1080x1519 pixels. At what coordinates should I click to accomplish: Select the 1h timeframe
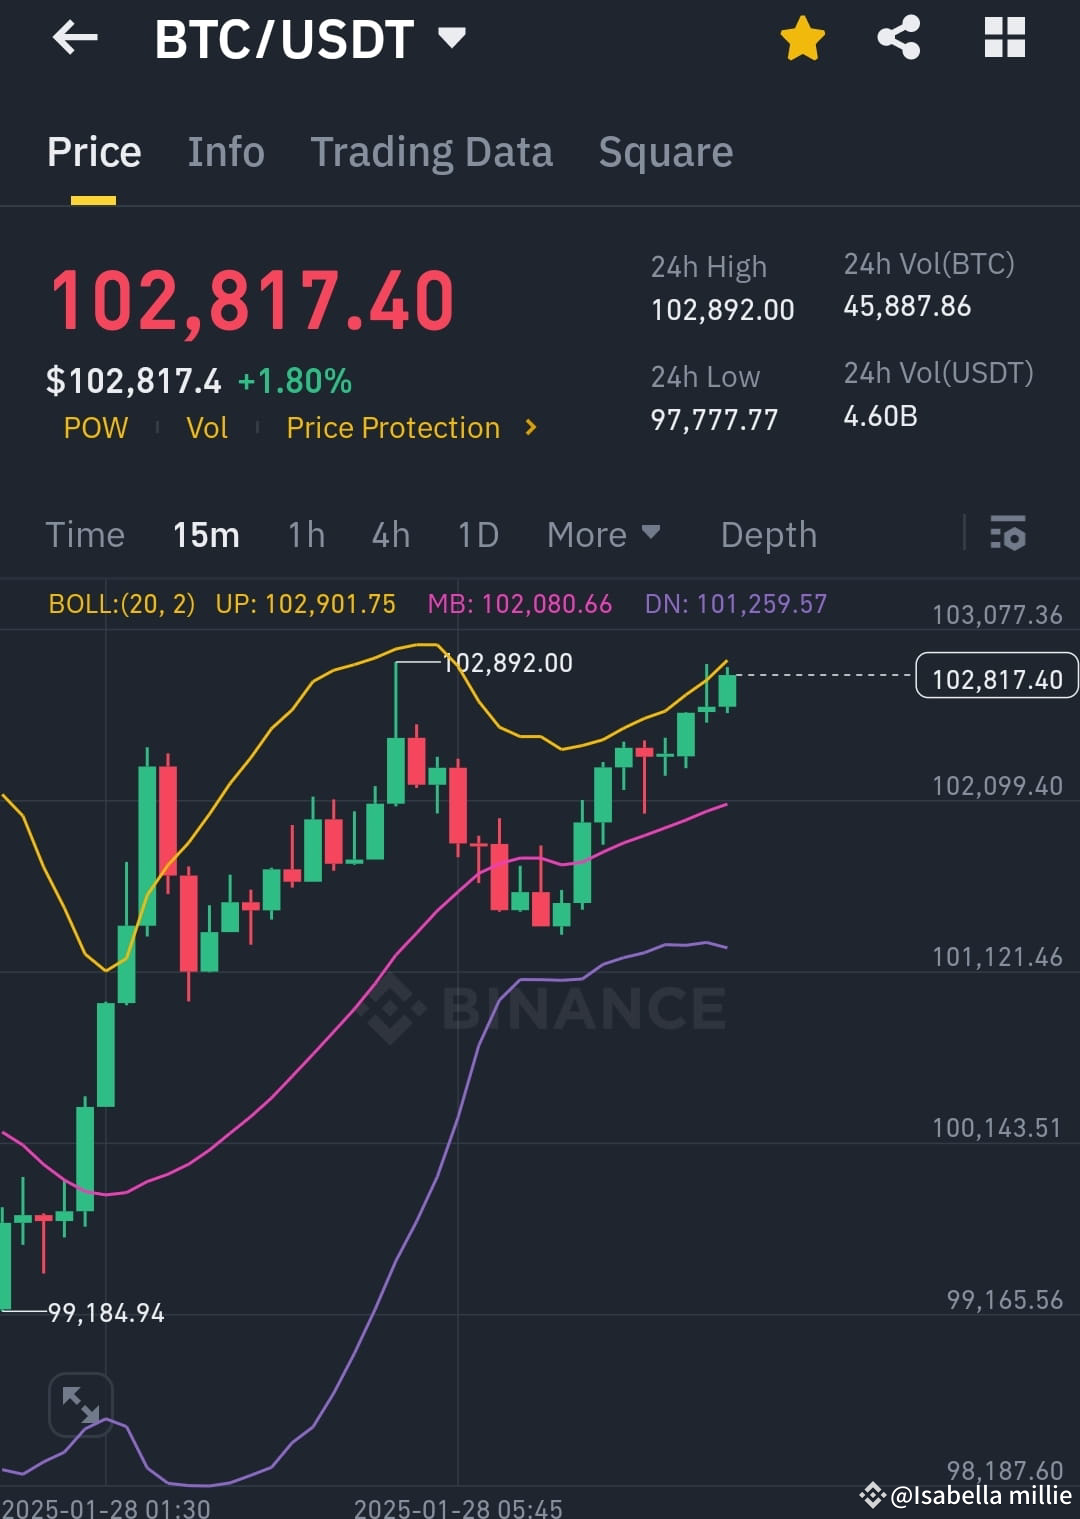pyautogui.click(x=306, y=534)
